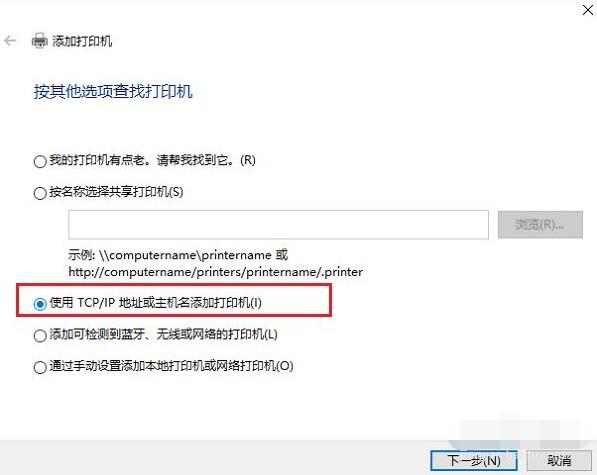Click label text 通过手动设置添加本地打印机或网络打印机(O)
The image size is (597, 475).
pos(171,366)
